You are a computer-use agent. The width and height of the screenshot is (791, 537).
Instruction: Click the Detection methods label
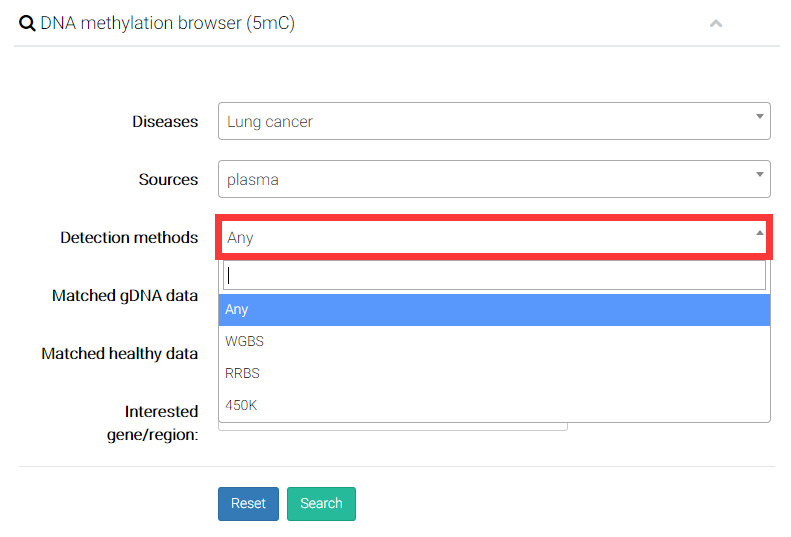[x=129, y=238]
